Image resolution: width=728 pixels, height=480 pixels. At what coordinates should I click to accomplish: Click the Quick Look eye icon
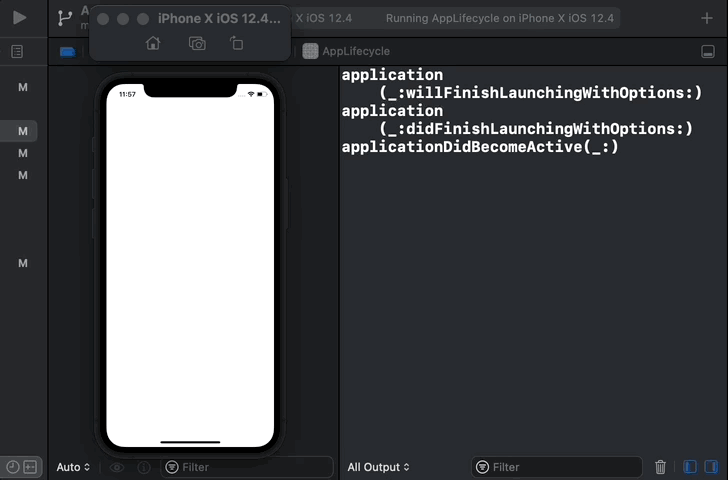[x=117, y=467]
